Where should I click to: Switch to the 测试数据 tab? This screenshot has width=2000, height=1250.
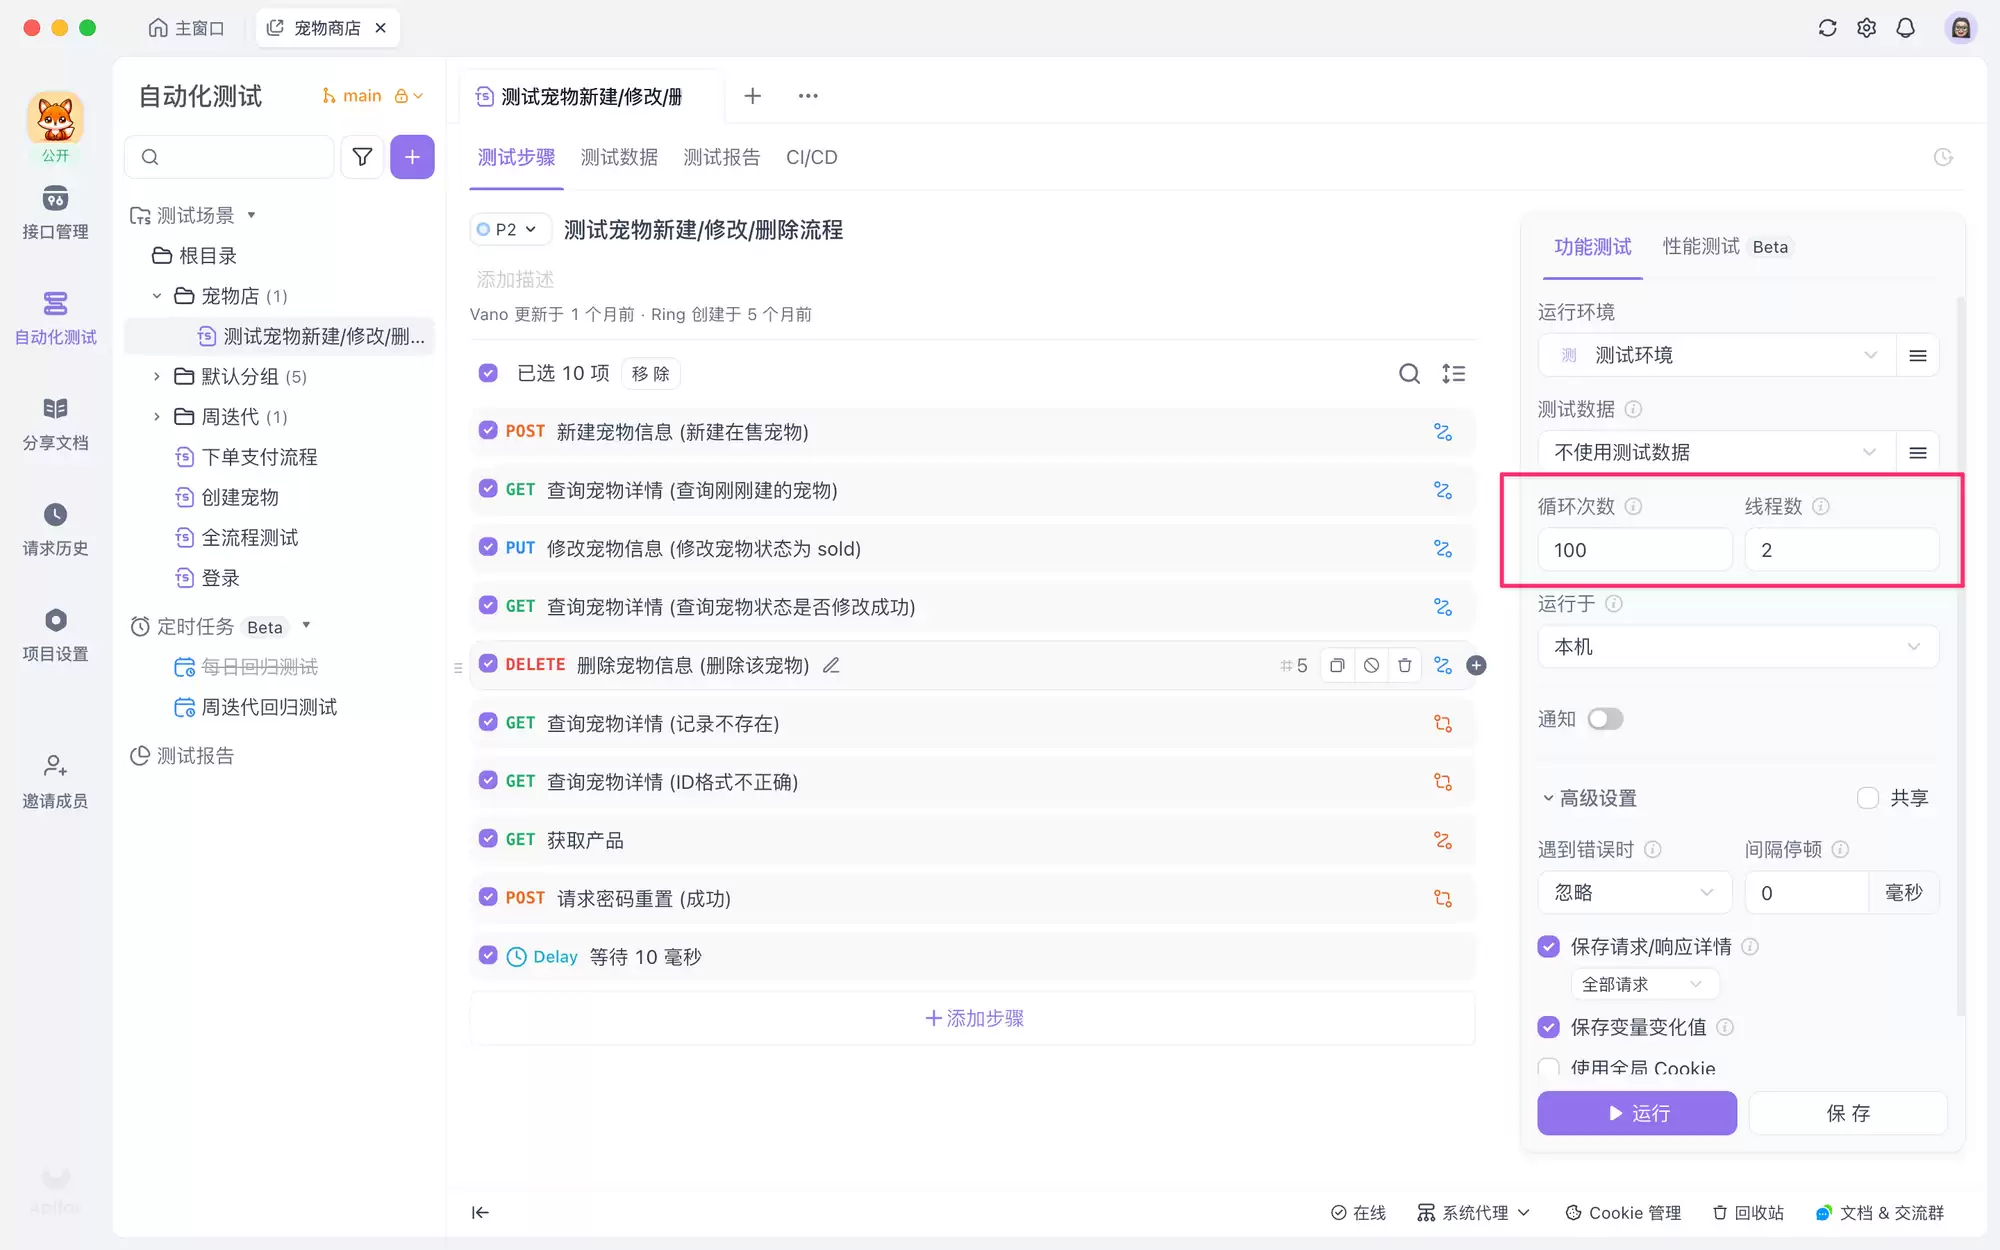(x=619, y=157)
